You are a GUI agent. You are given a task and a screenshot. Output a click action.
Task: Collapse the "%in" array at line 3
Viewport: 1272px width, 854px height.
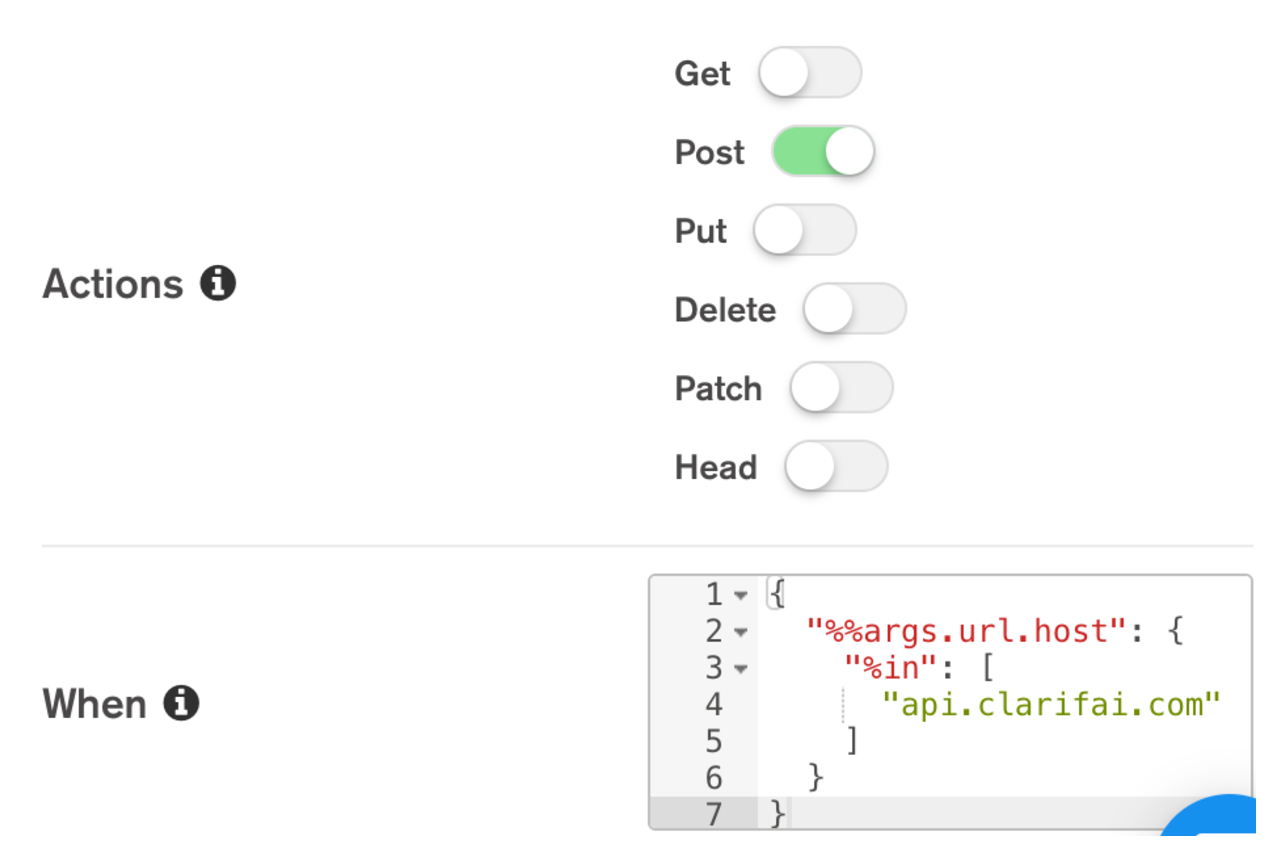[740, 669]
